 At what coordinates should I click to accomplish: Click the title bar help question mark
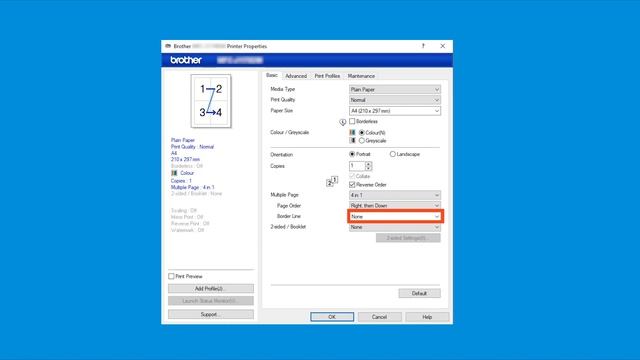click(x=423, y=46)
